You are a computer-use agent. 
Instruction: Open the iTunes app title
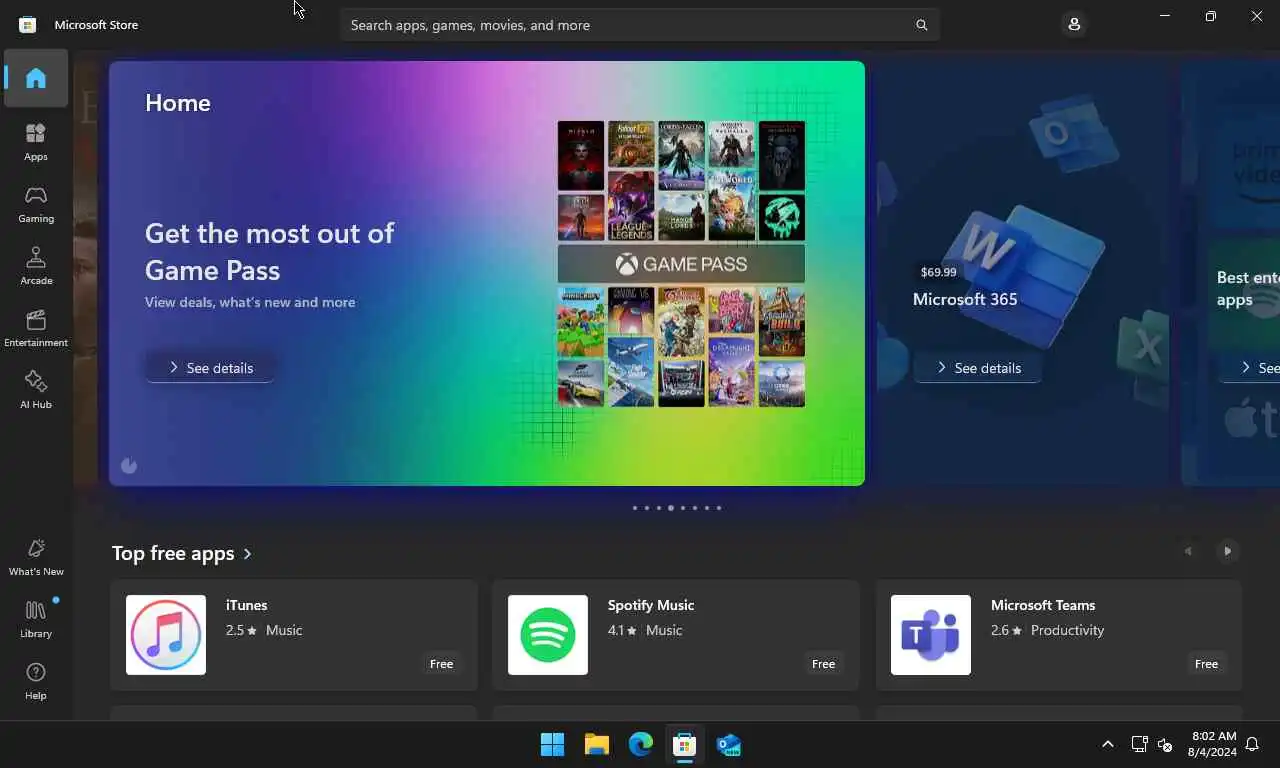click(246, 605)
